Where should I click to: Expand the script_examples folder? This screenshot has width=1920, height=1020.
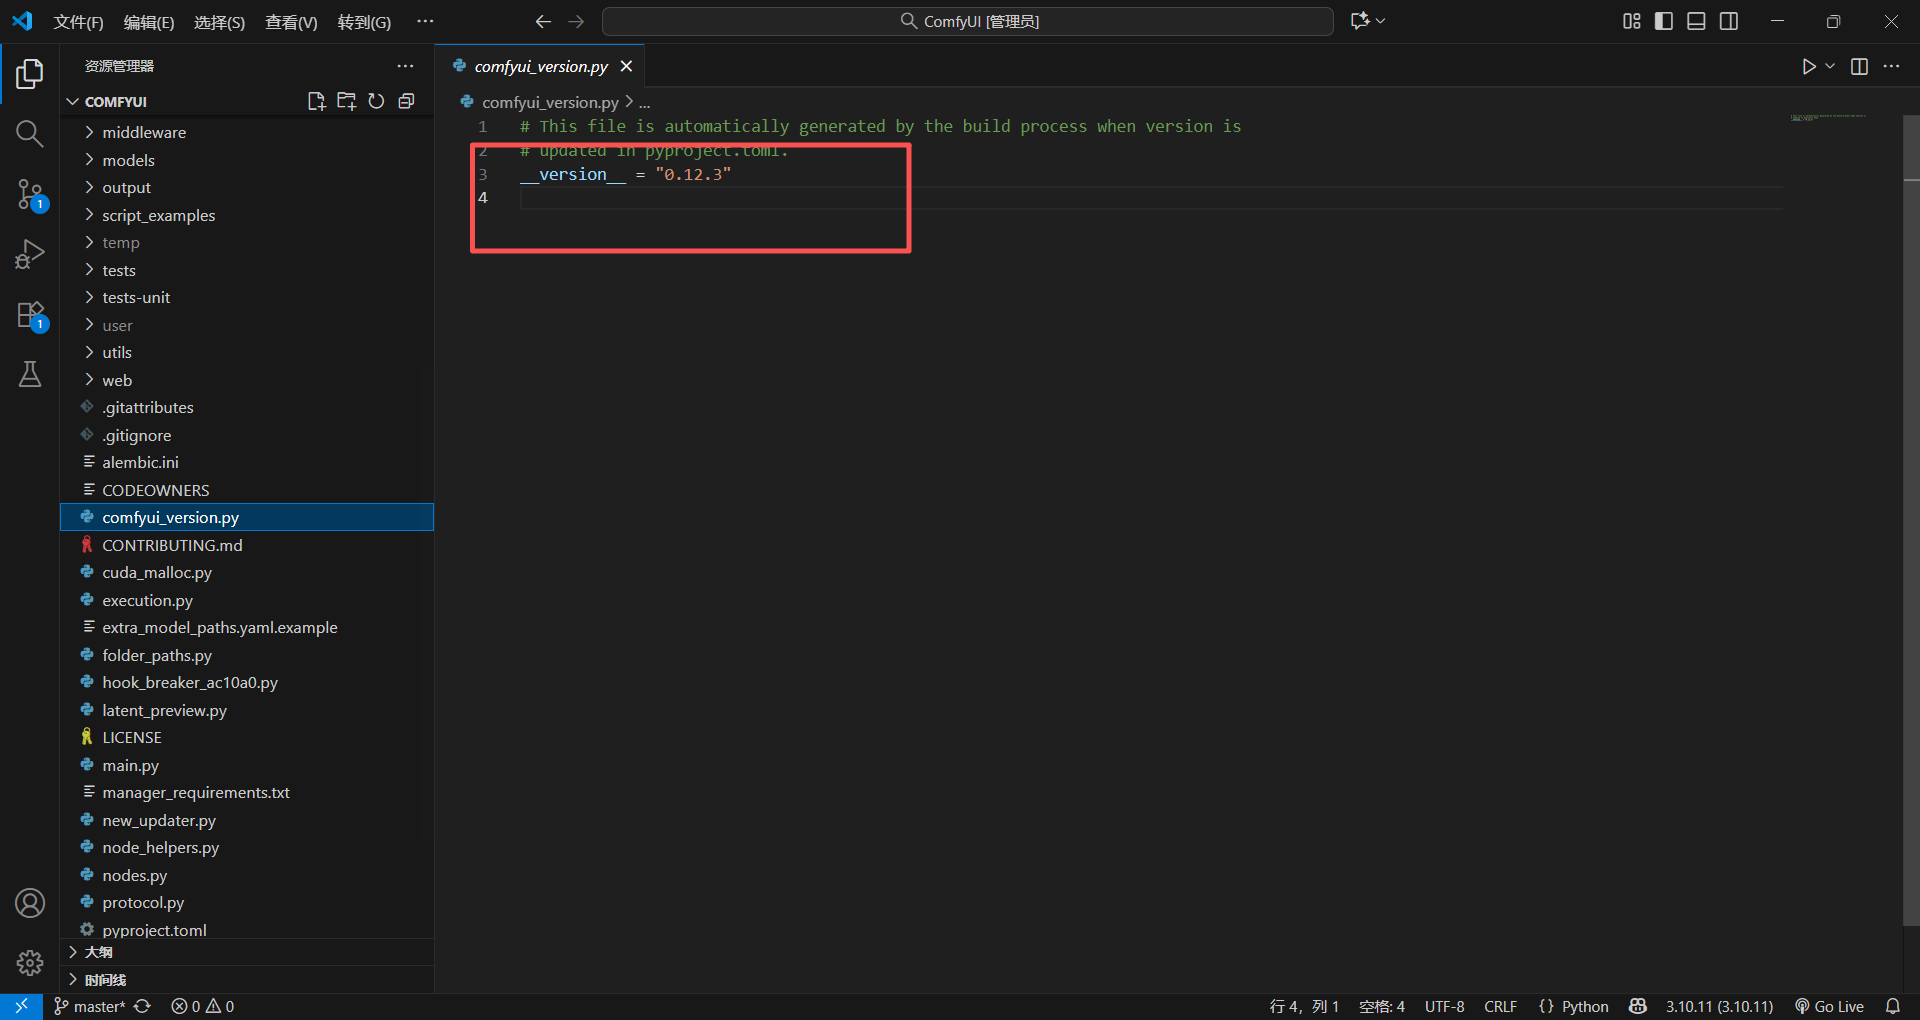(247, 215)
